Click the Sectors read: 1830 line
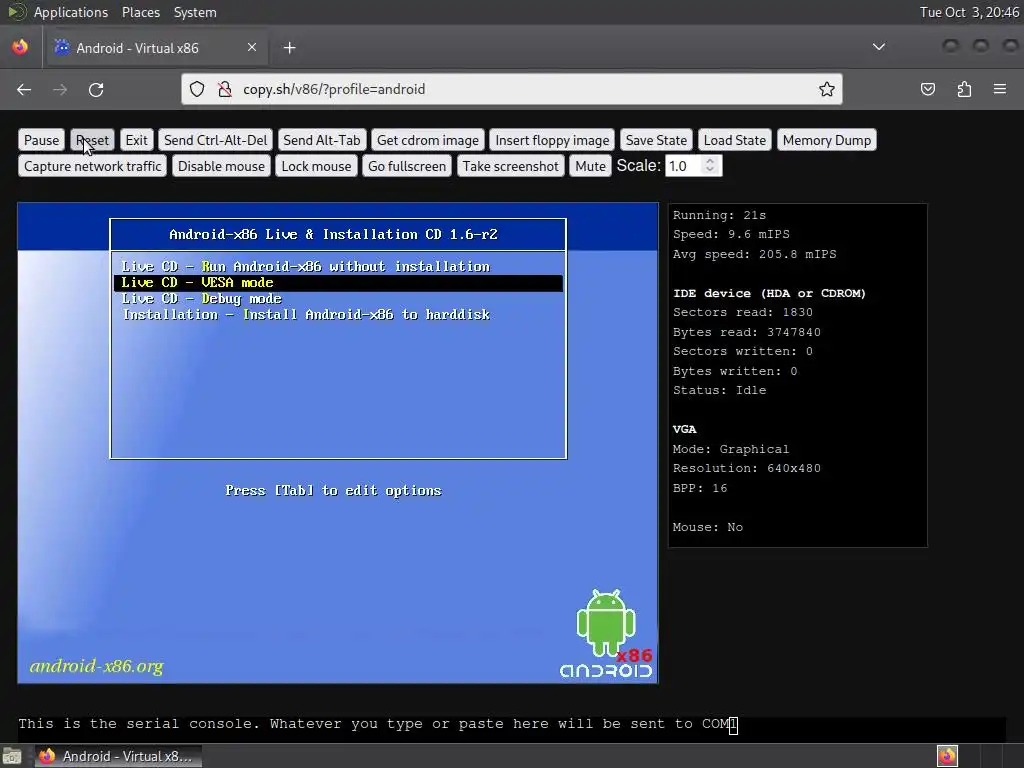This screenshot has height=768, width=1024. point(743,312)
